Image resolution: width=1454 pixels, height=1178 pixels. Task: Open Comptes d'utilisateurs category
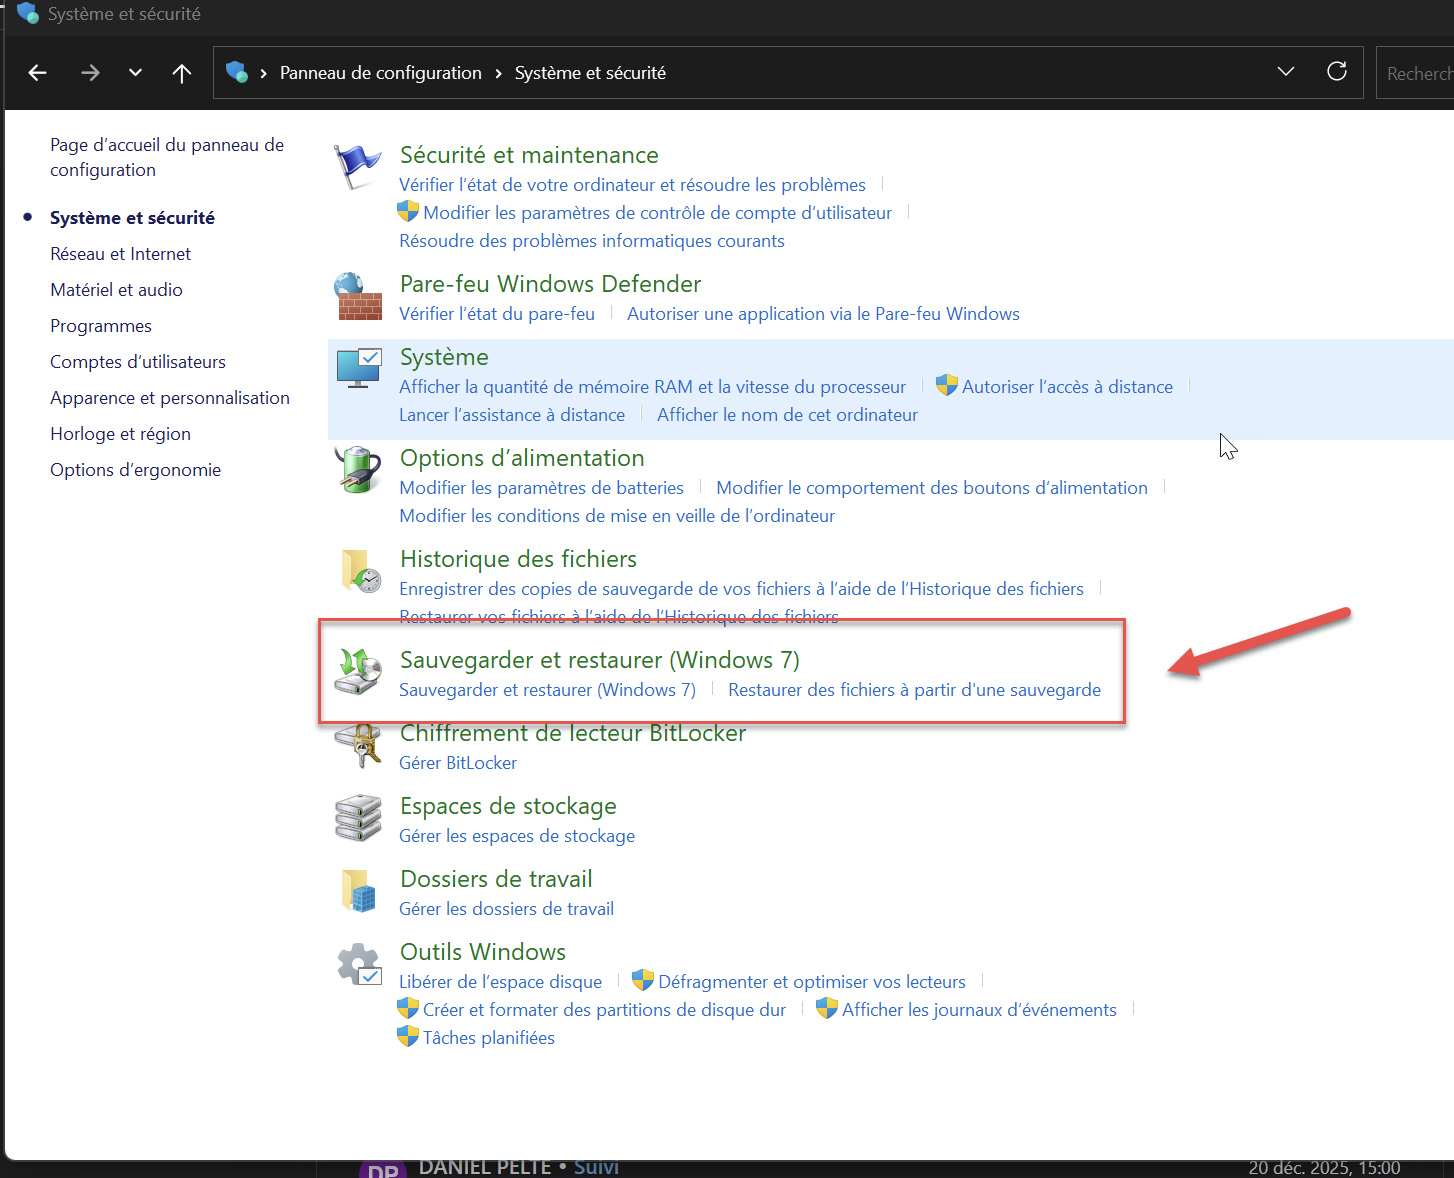pos(138,362)
